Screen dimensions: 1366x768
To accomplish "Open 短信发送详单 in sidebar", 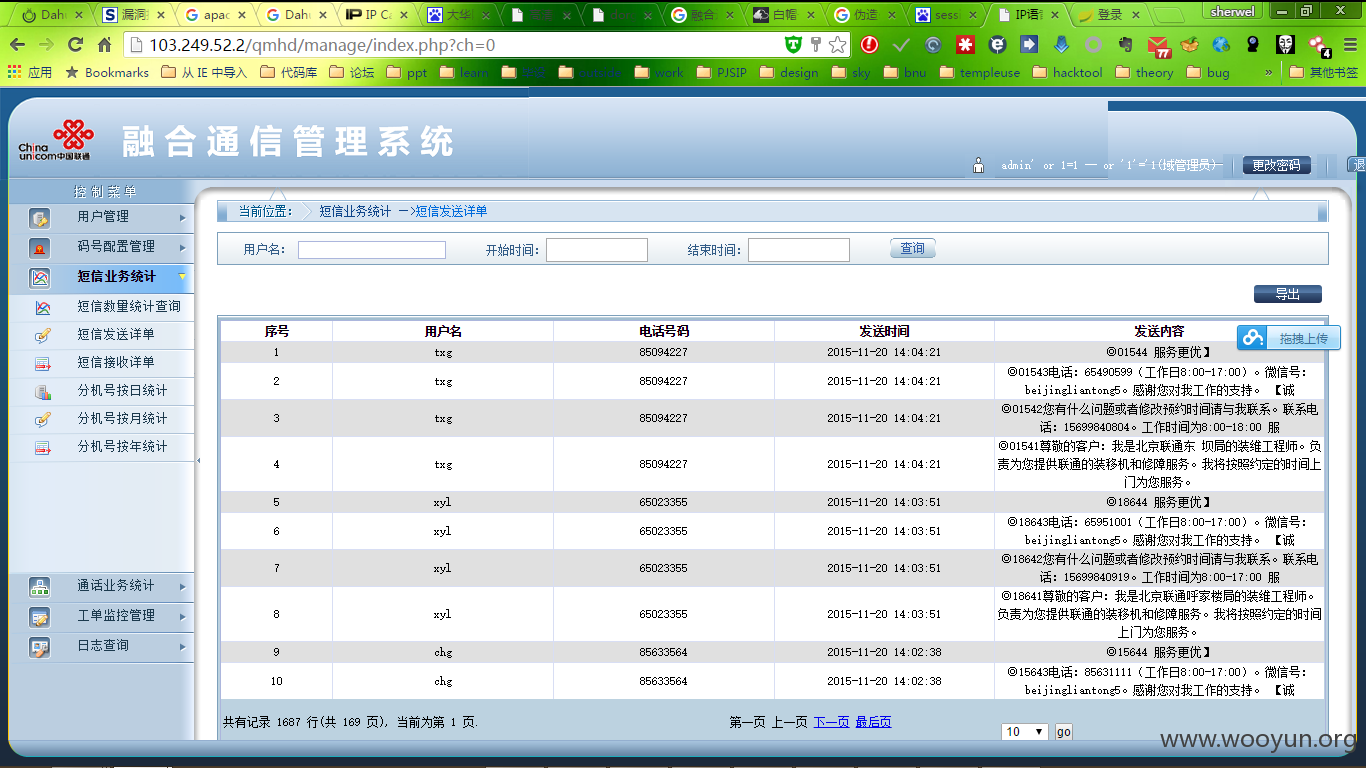I will [116, 335].
